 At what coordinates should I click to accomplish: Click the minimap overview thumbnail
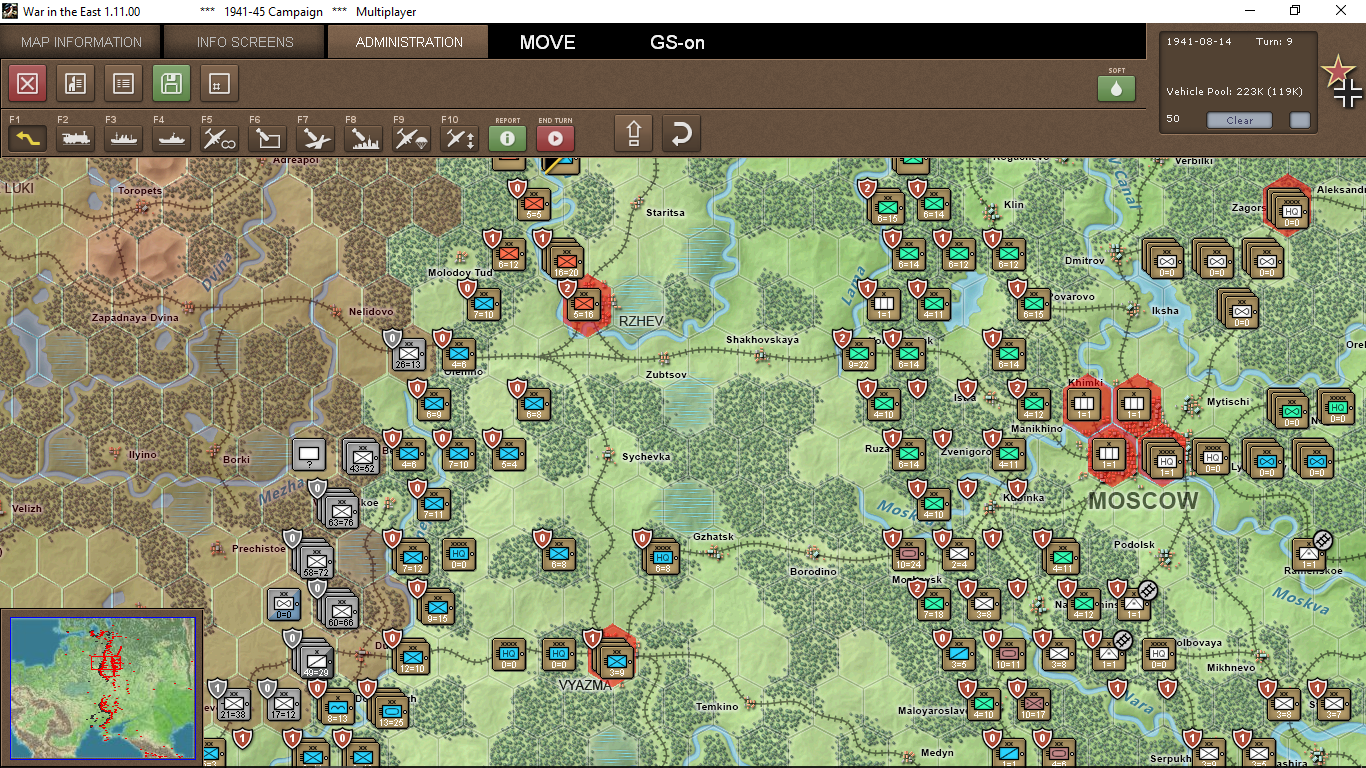[x=103, y=687]
